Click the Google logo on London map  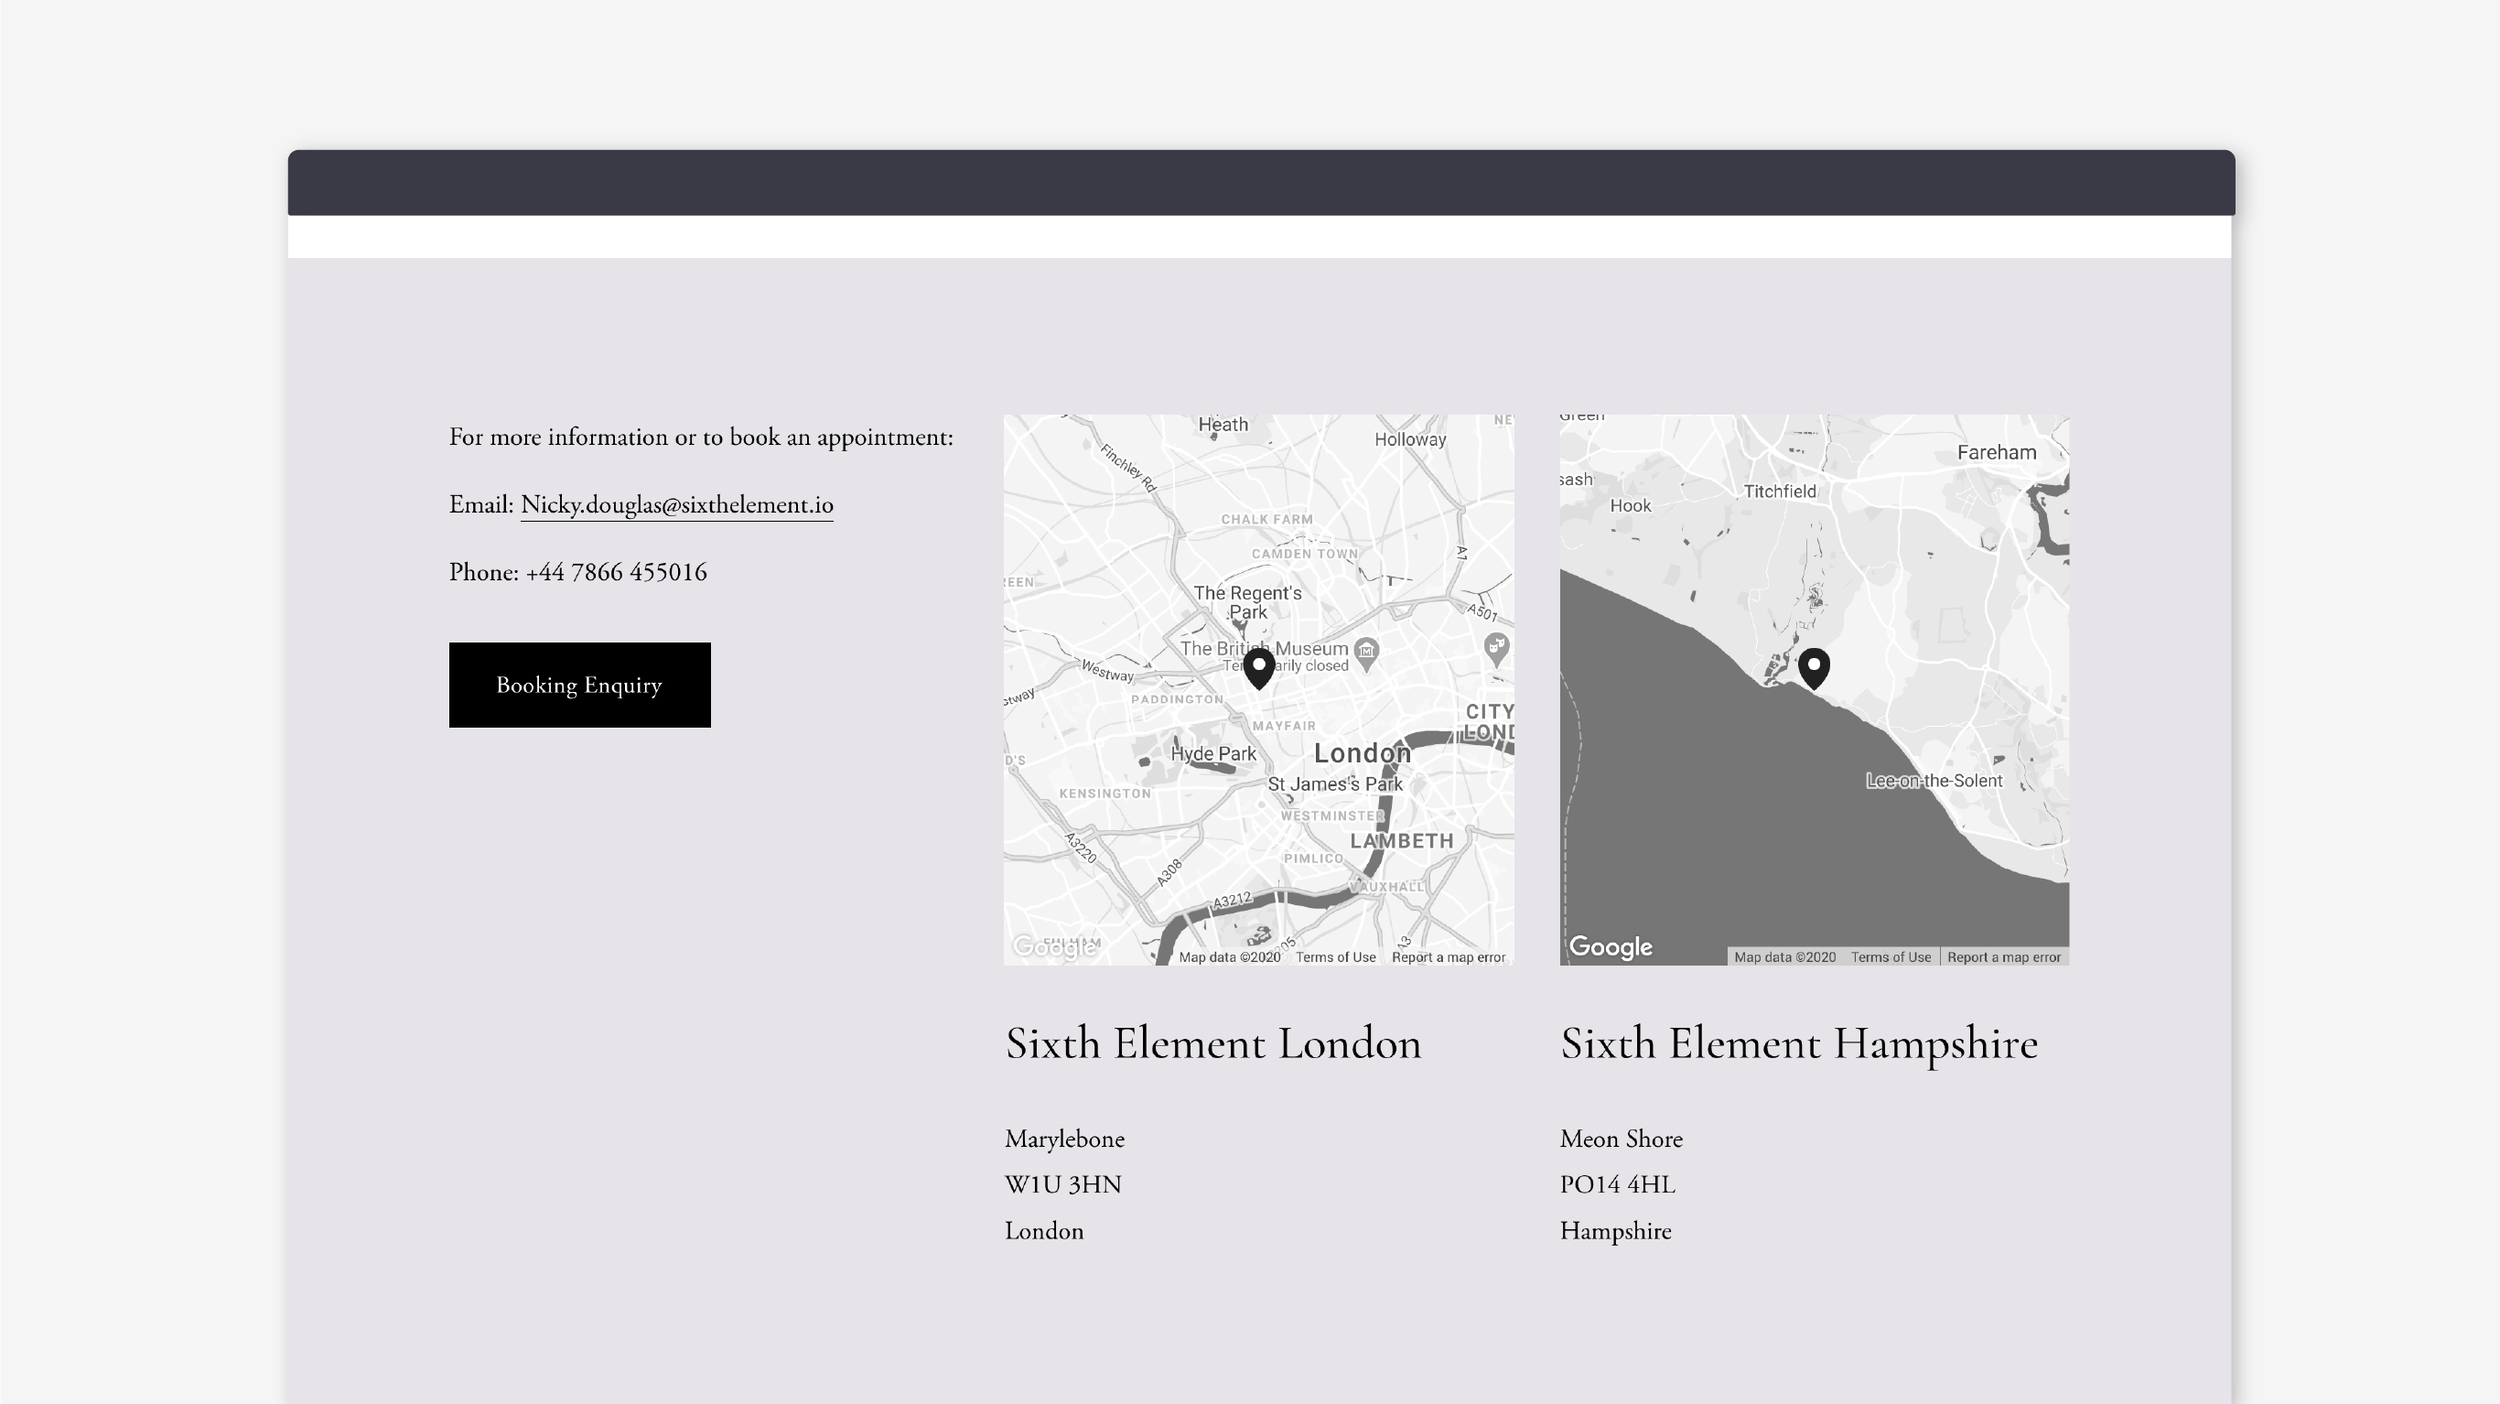(x=1054, y=946)
